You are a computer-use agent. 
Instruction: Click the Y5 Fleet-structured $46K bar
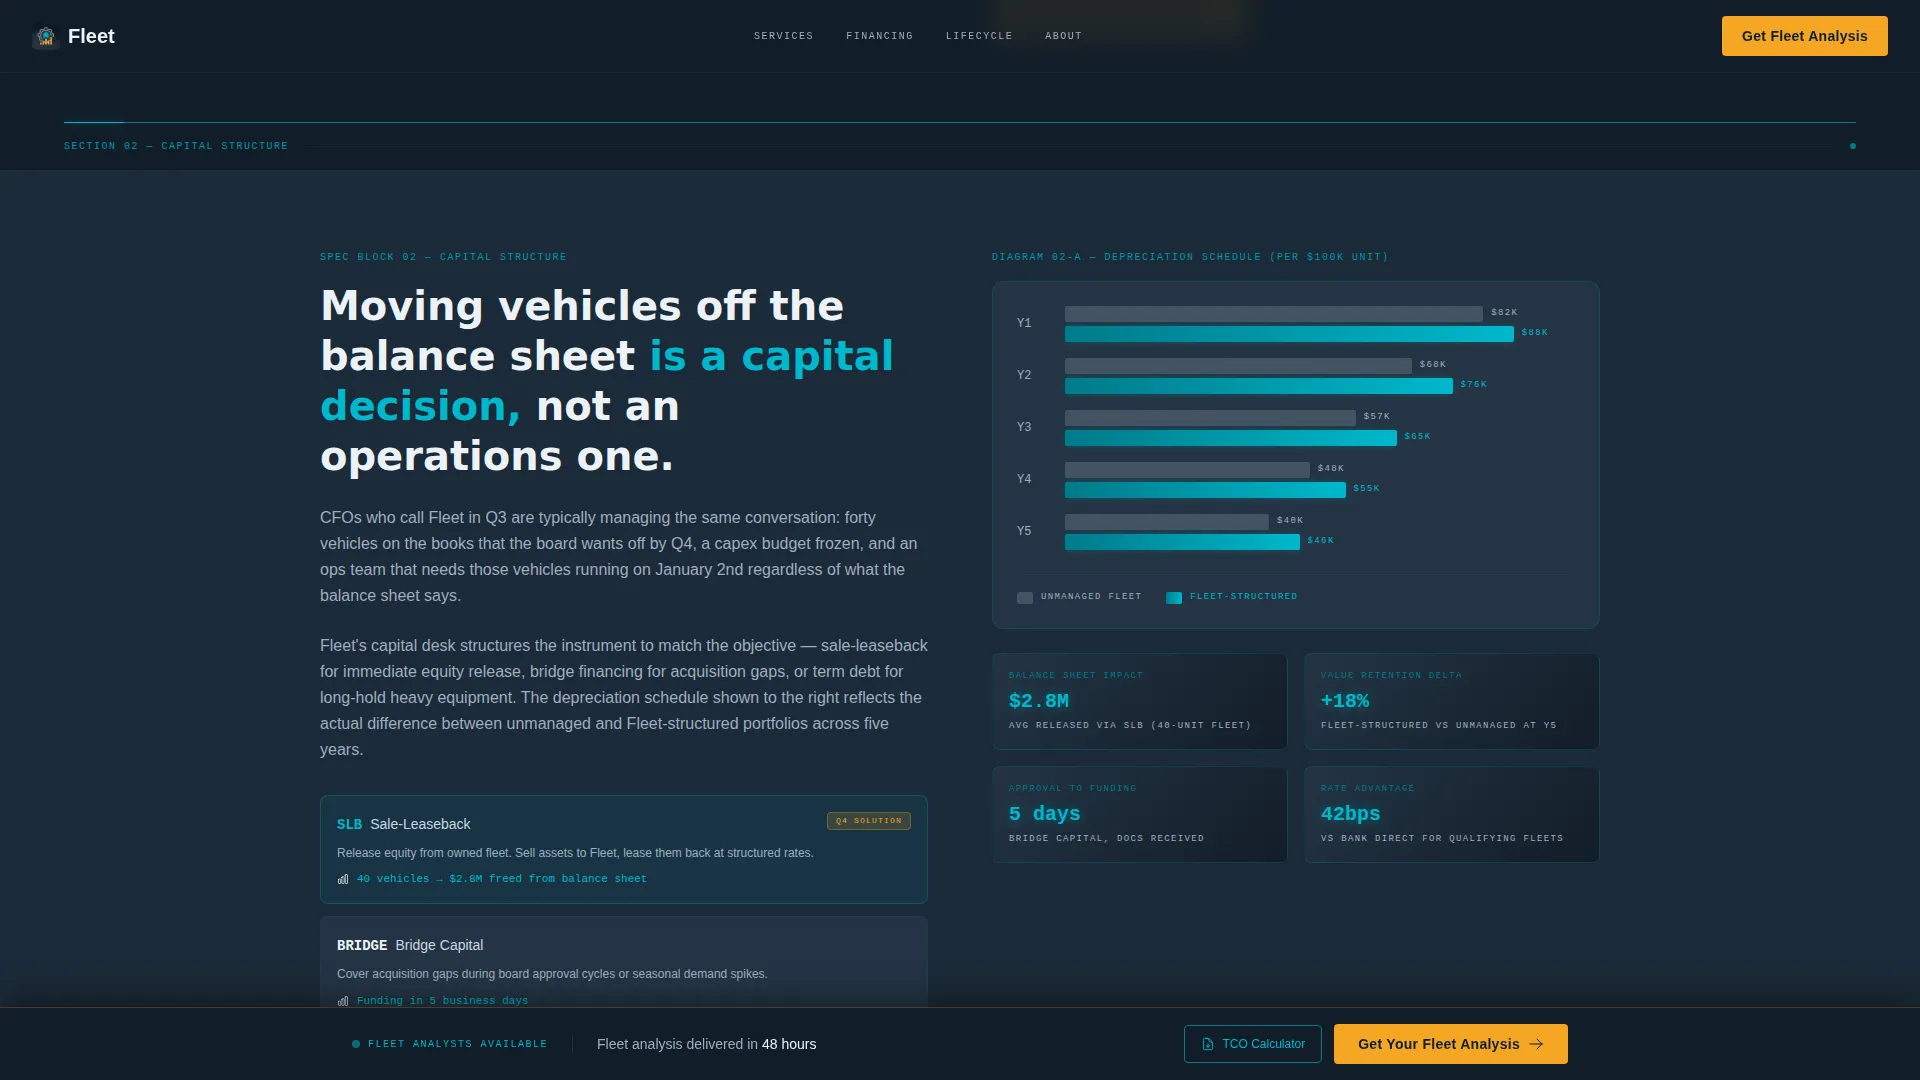tap(1182, 542)
